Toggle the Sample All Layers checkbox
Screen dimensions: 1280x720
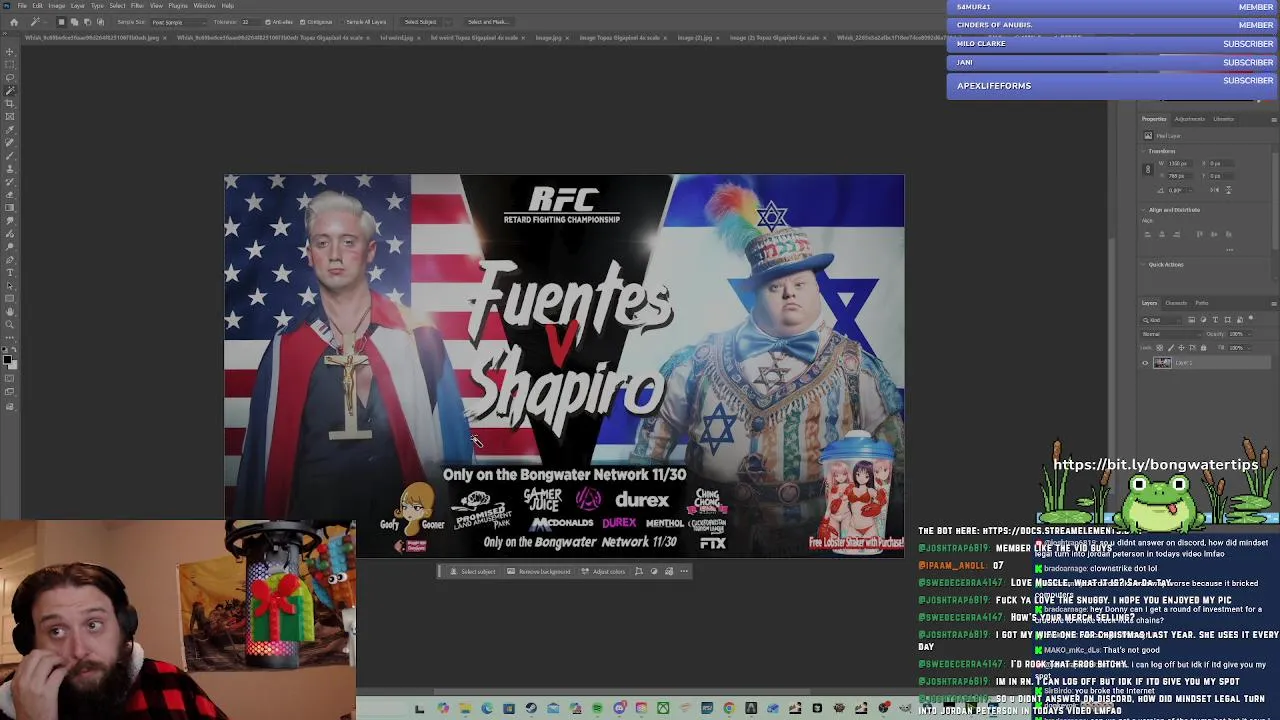[342, 21]
